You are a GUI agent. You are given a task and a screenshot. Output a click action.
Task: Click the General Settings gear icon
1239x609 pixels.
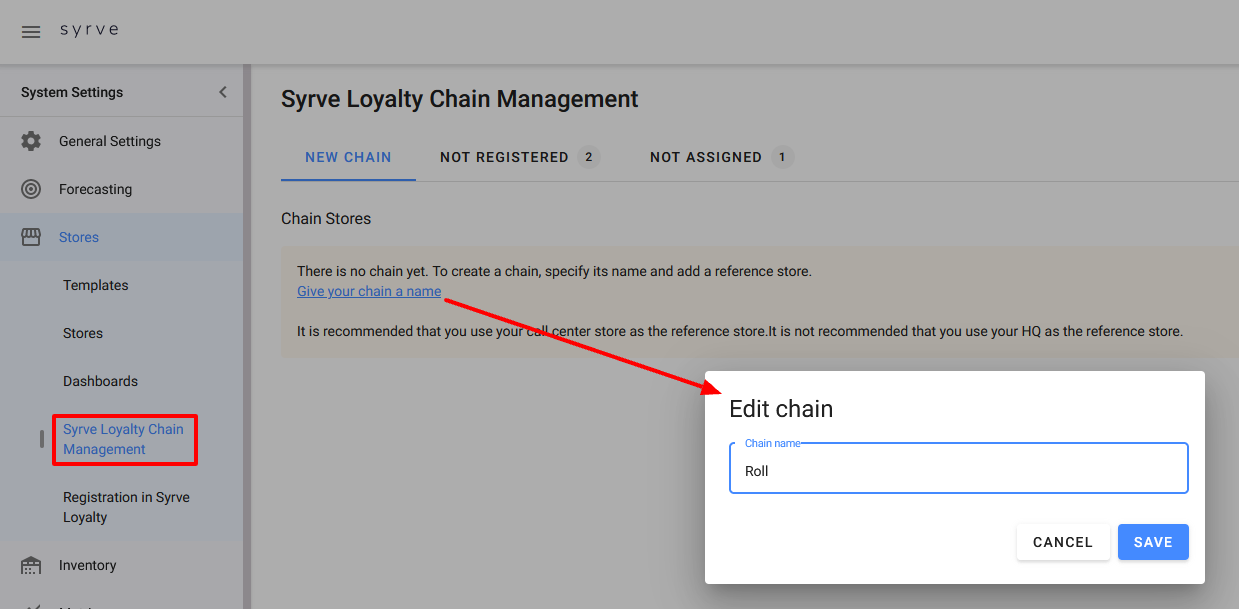31,141
